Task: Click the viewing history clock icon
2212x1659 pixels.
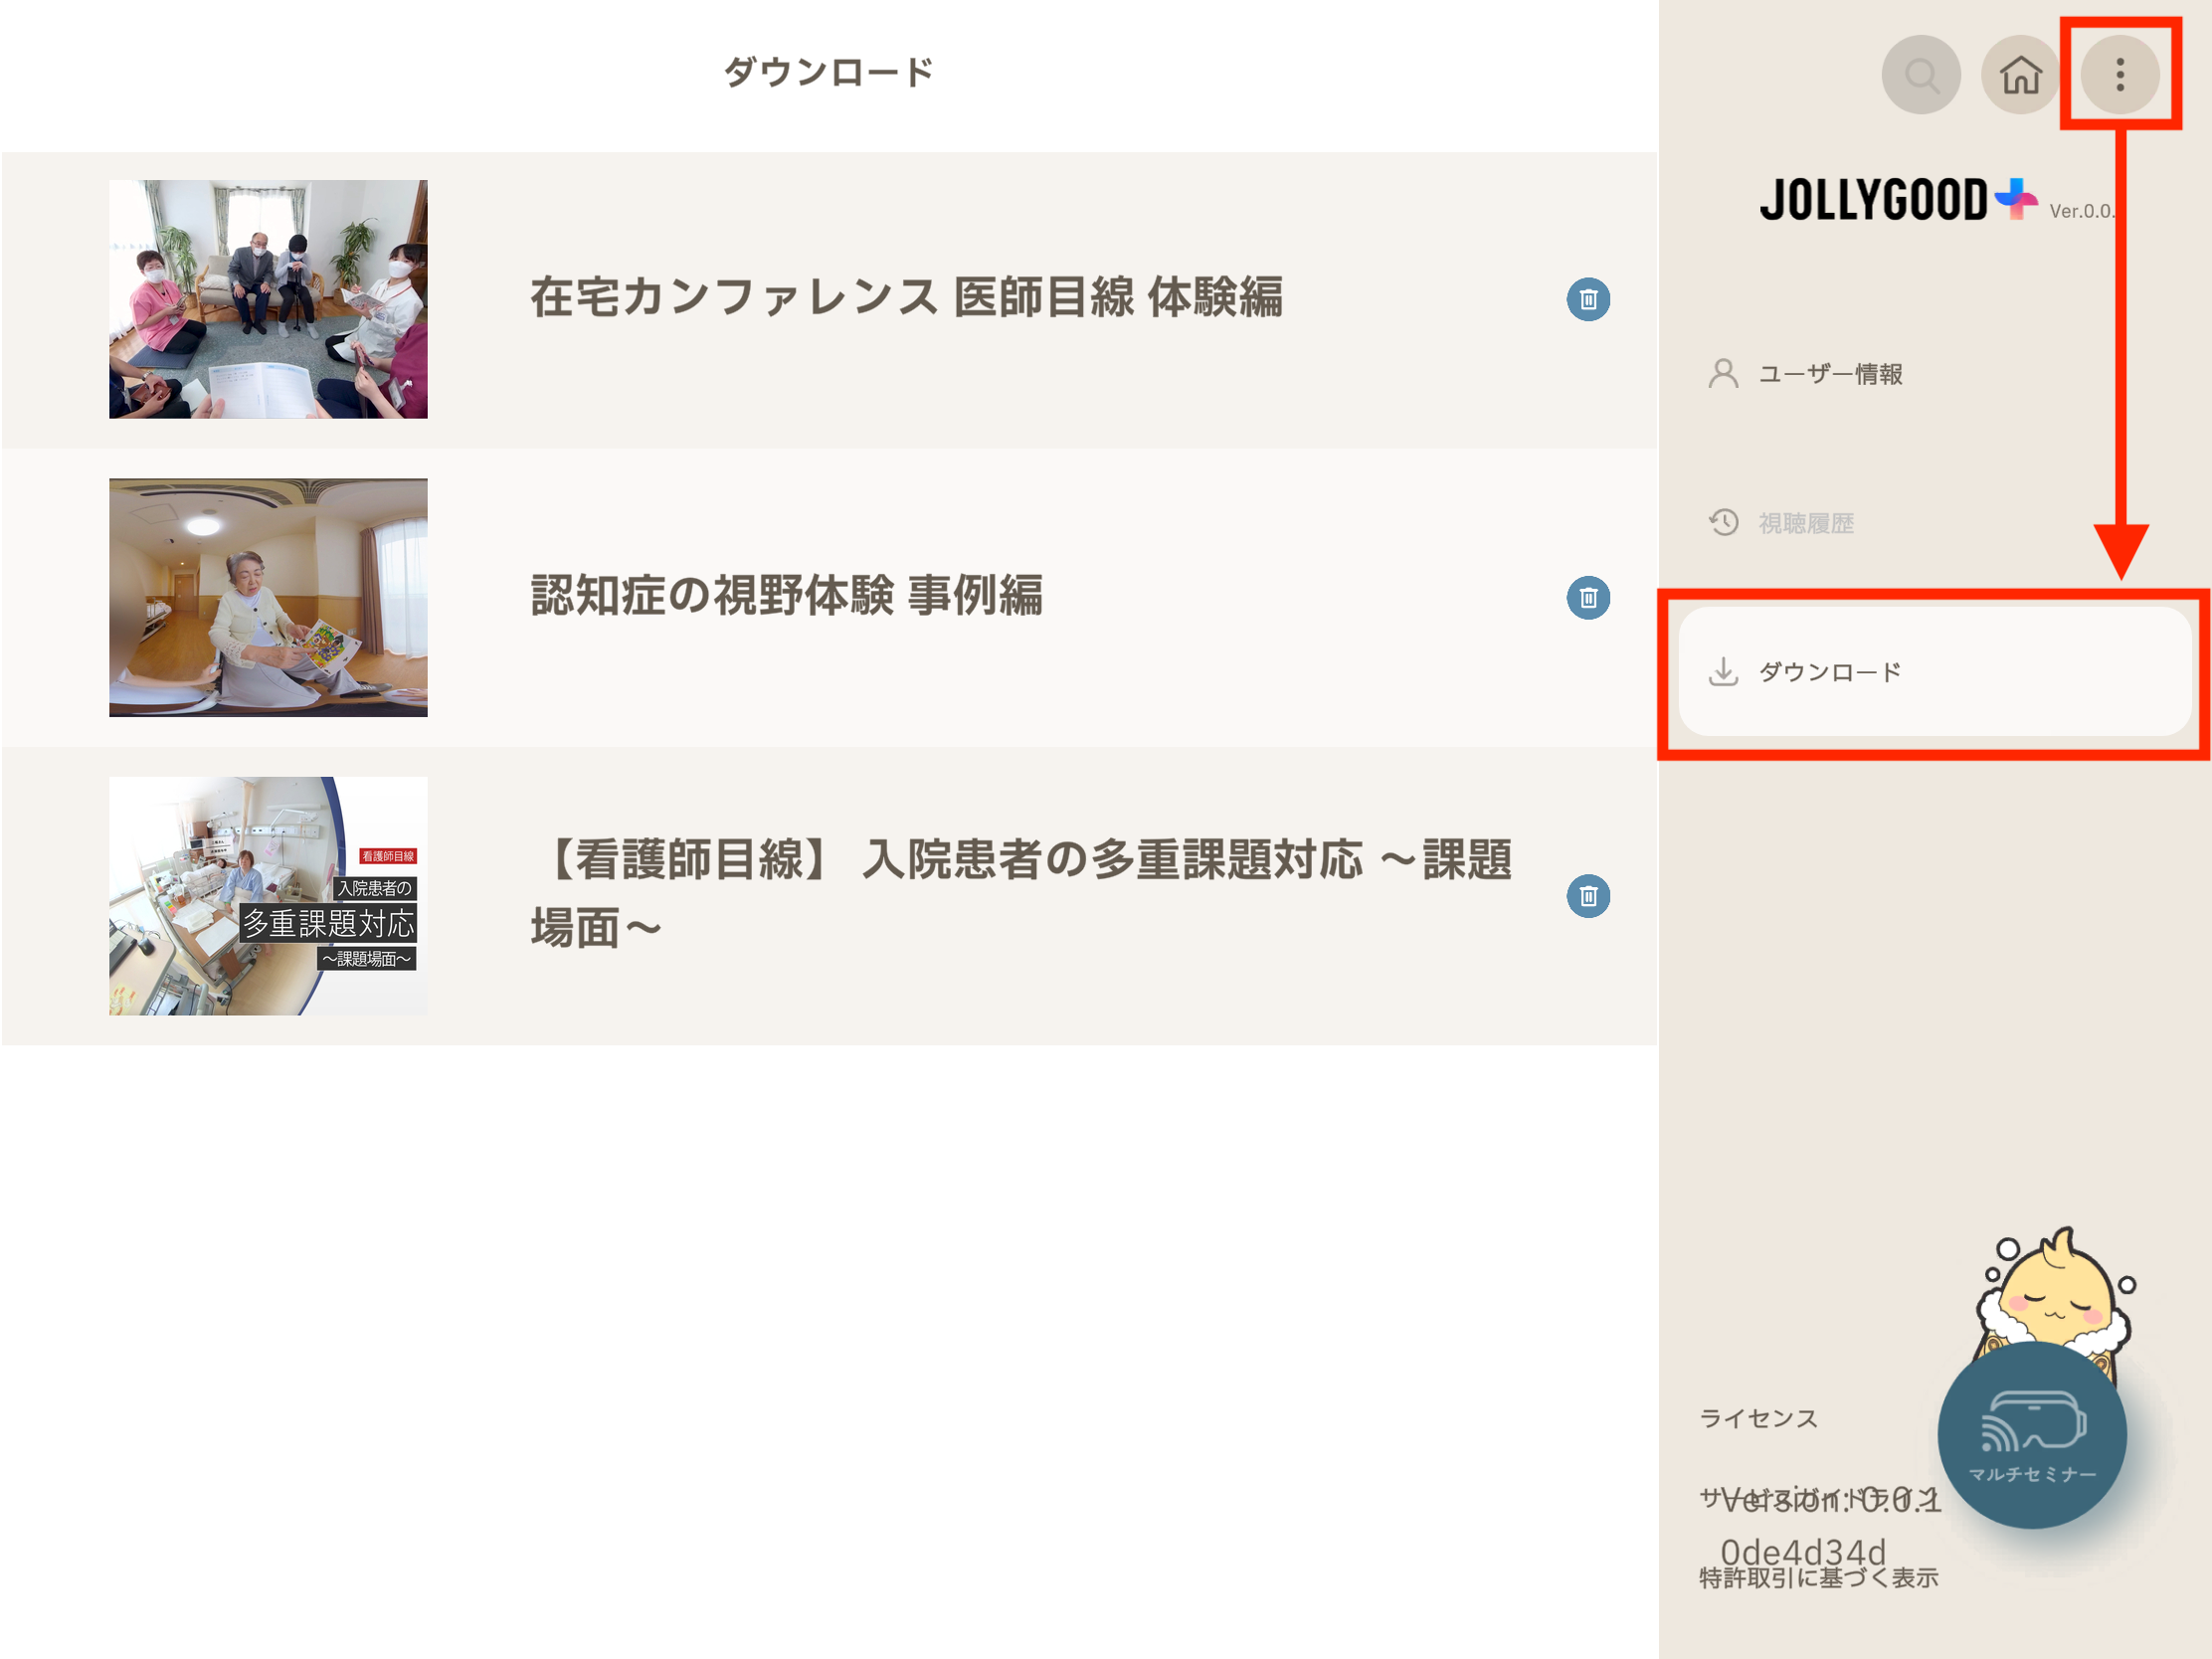Action: point(1723,521)
